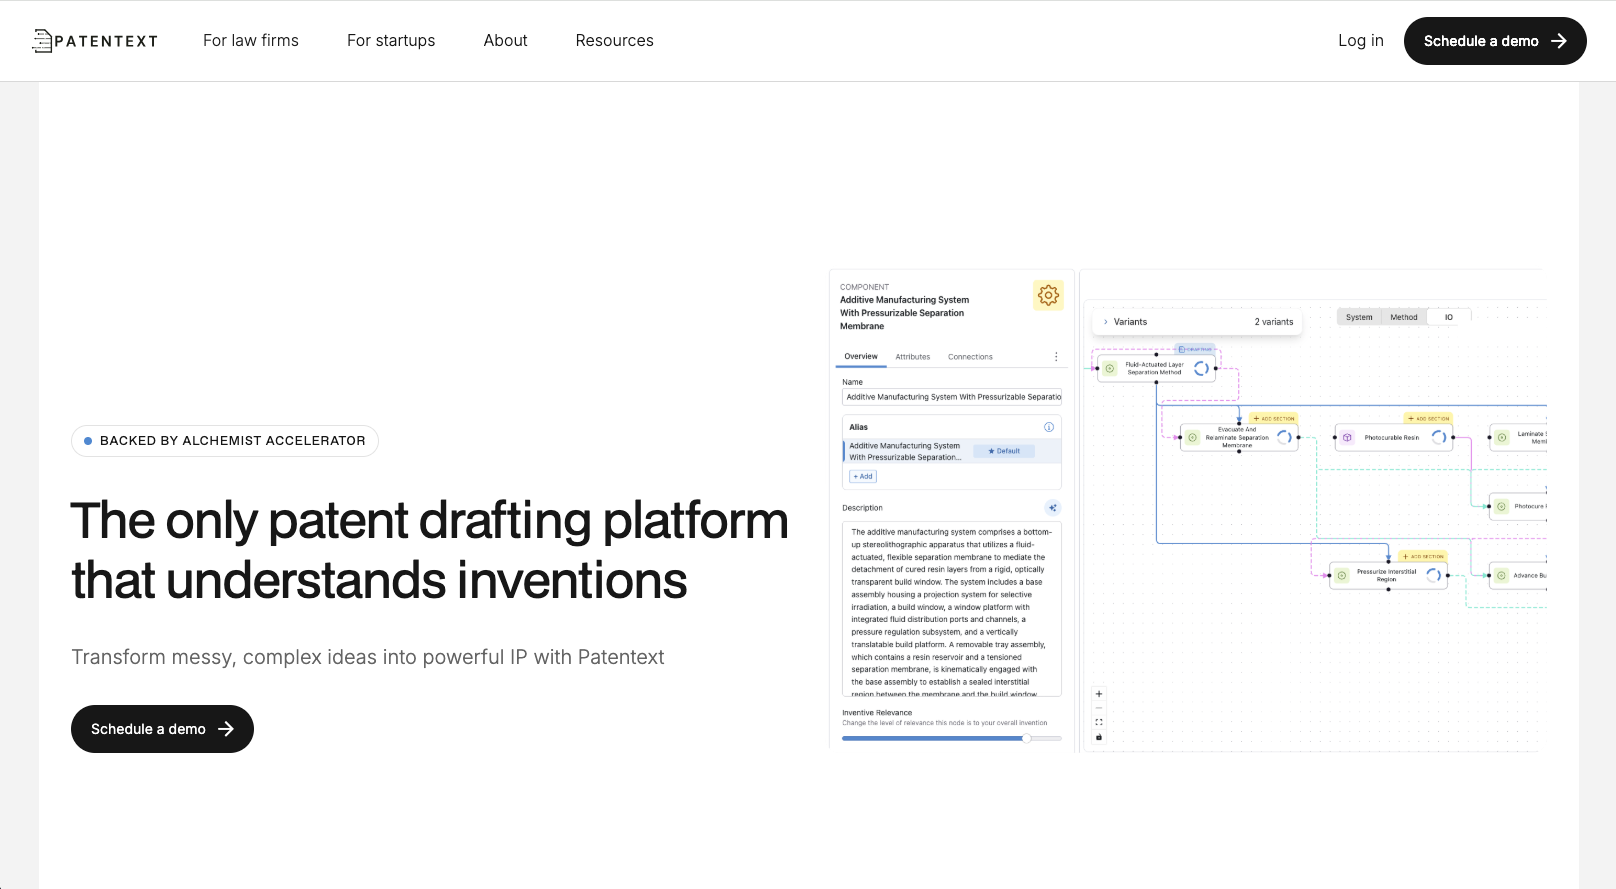Viewport: 1616px width, 889px height.
Task: Click progress ring on Evacuate And Reaminate node
Action: (1284, 437)
